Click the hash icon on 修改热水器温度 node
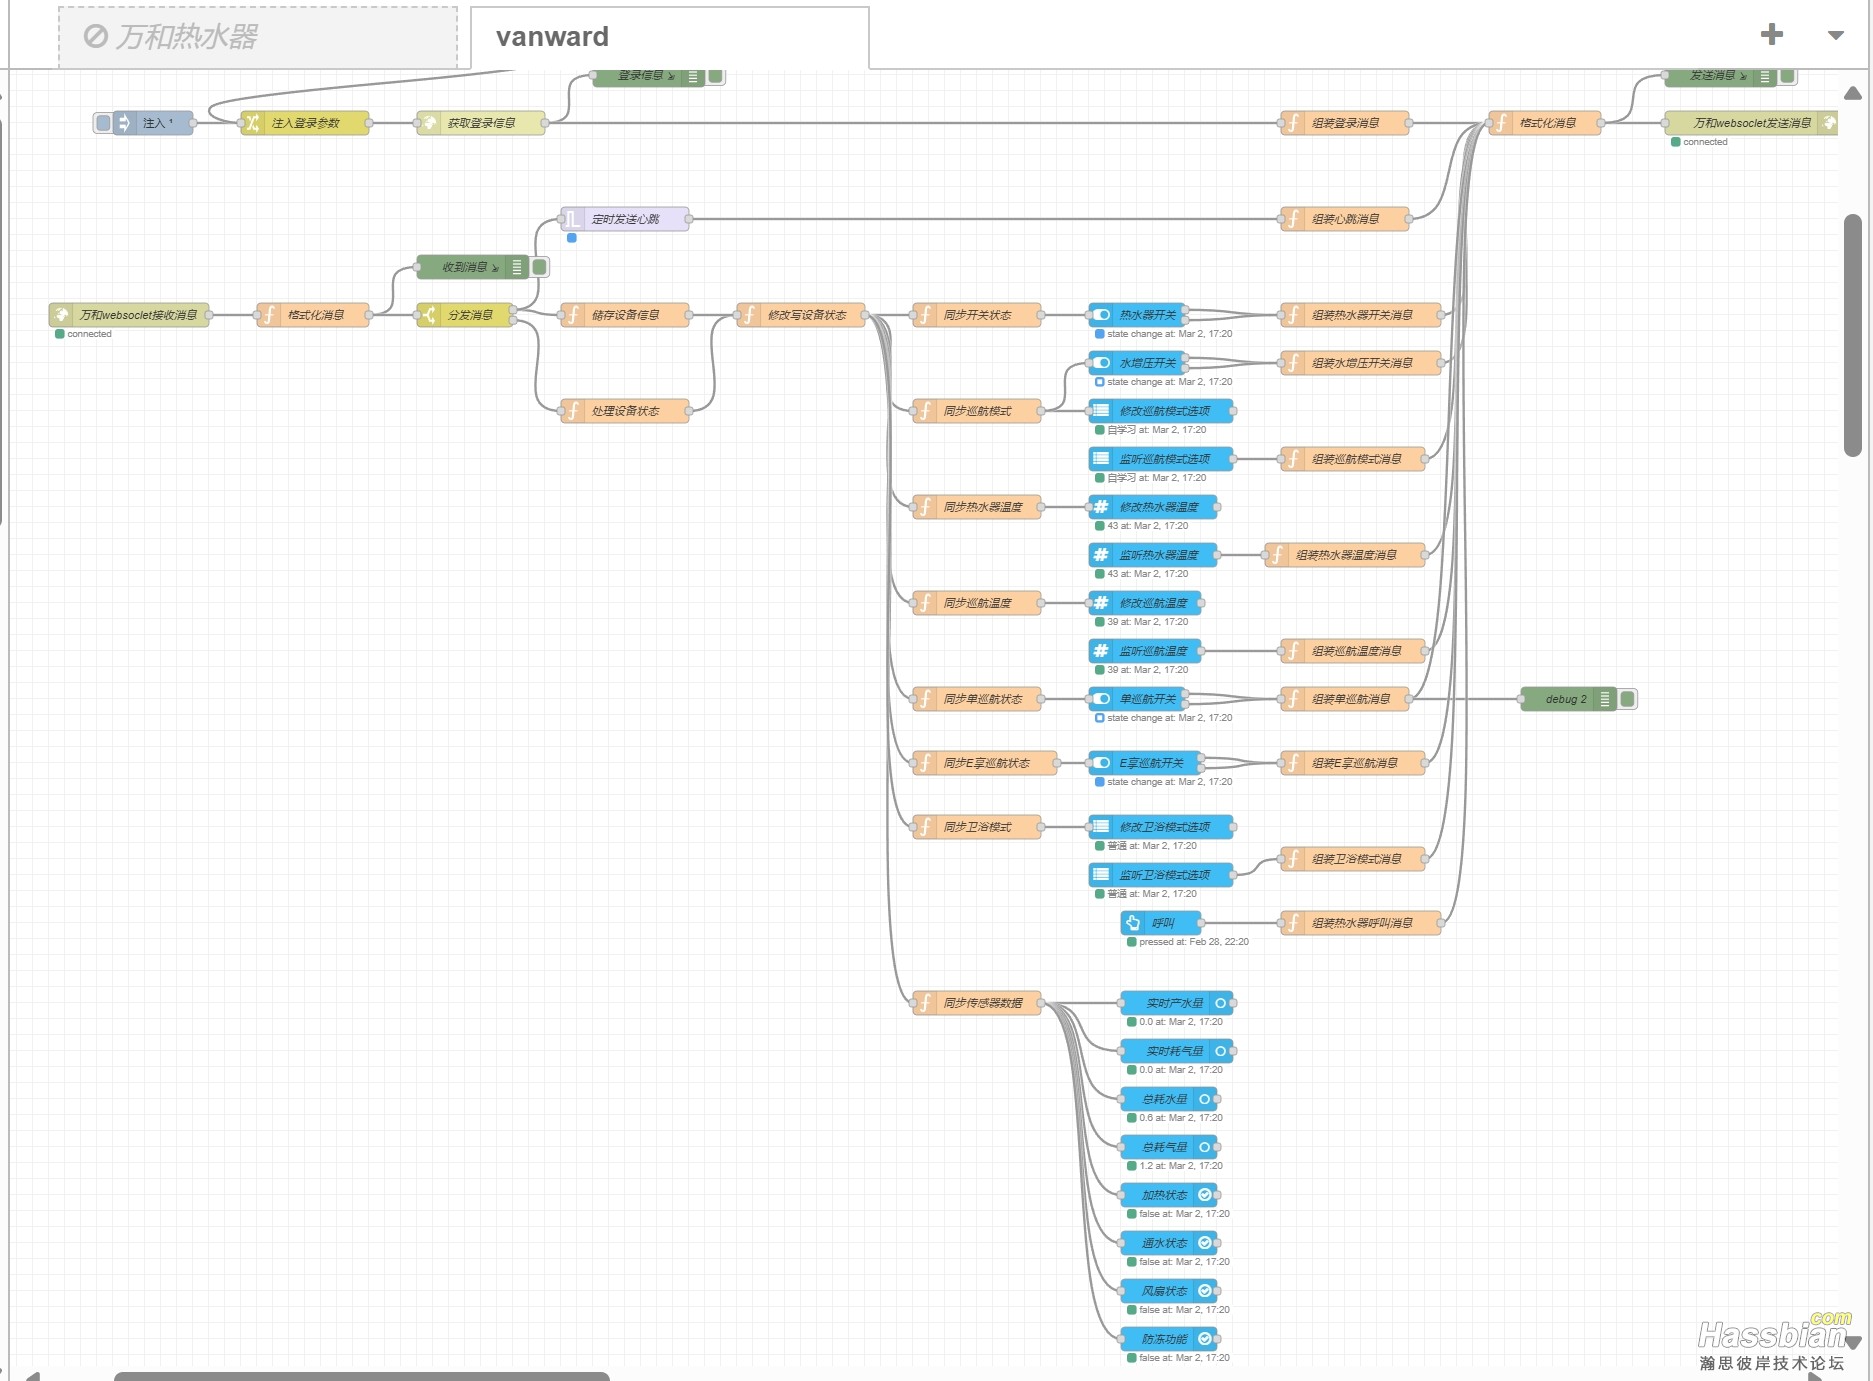Image resolution: width=1873 pixels, height=1381 pixels. click(1101, 507)
